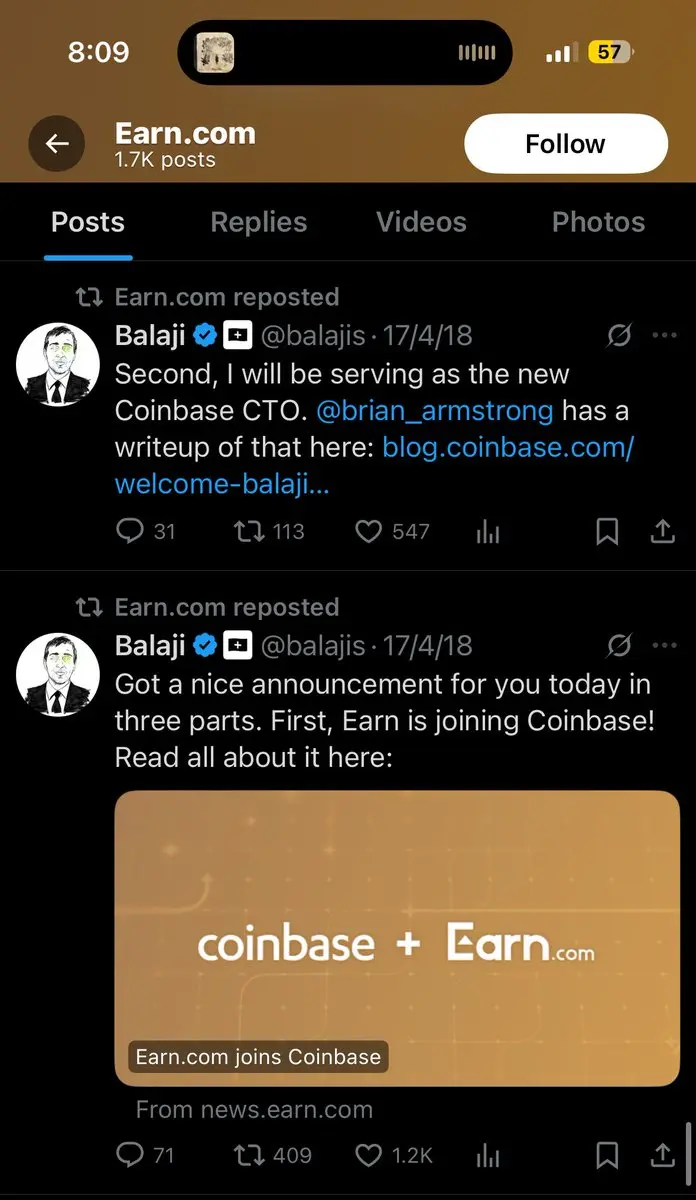Like the Coinbase CTO post
The image size is (696, 1200).
tap(369, 532)
